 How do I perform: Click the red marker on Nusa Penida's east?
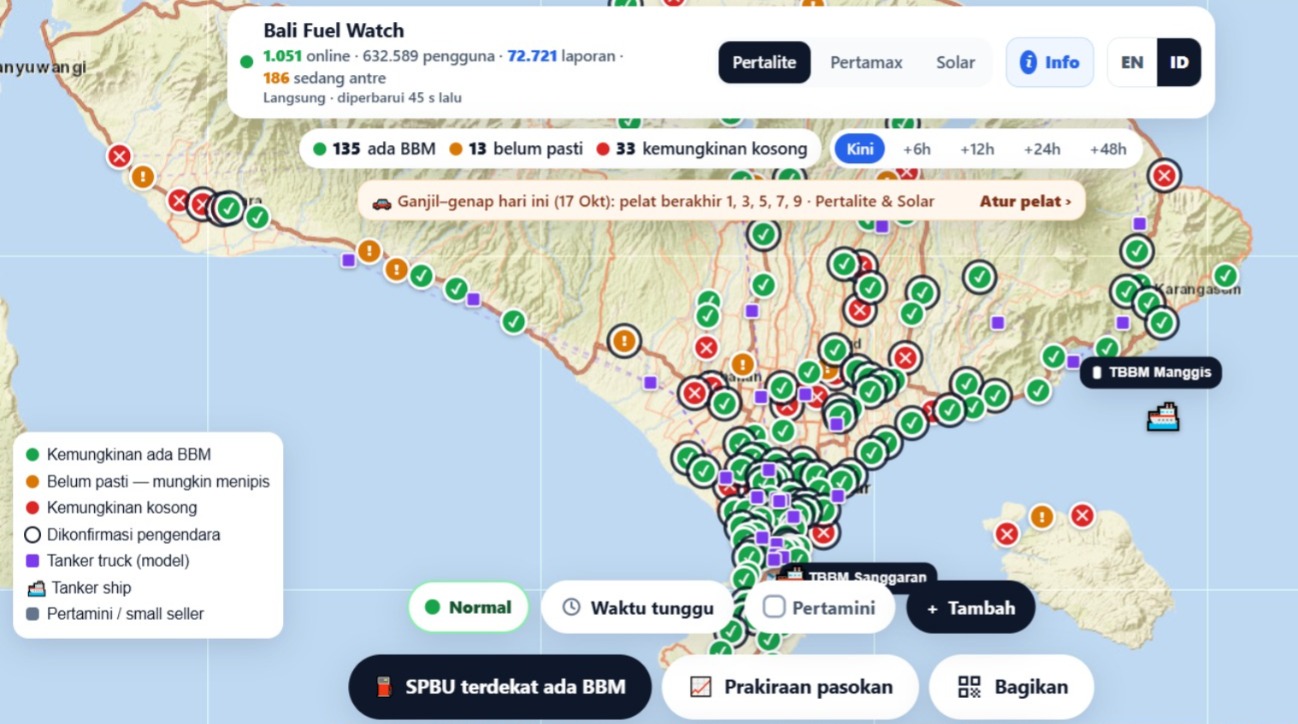click(1082, 516)
